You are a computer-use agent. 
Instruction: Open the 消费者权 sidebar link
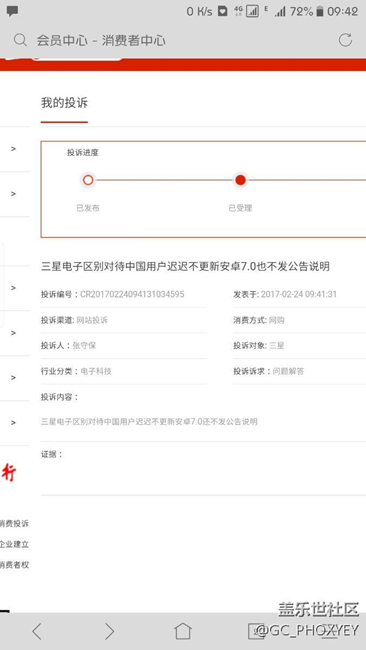point(14,565)
